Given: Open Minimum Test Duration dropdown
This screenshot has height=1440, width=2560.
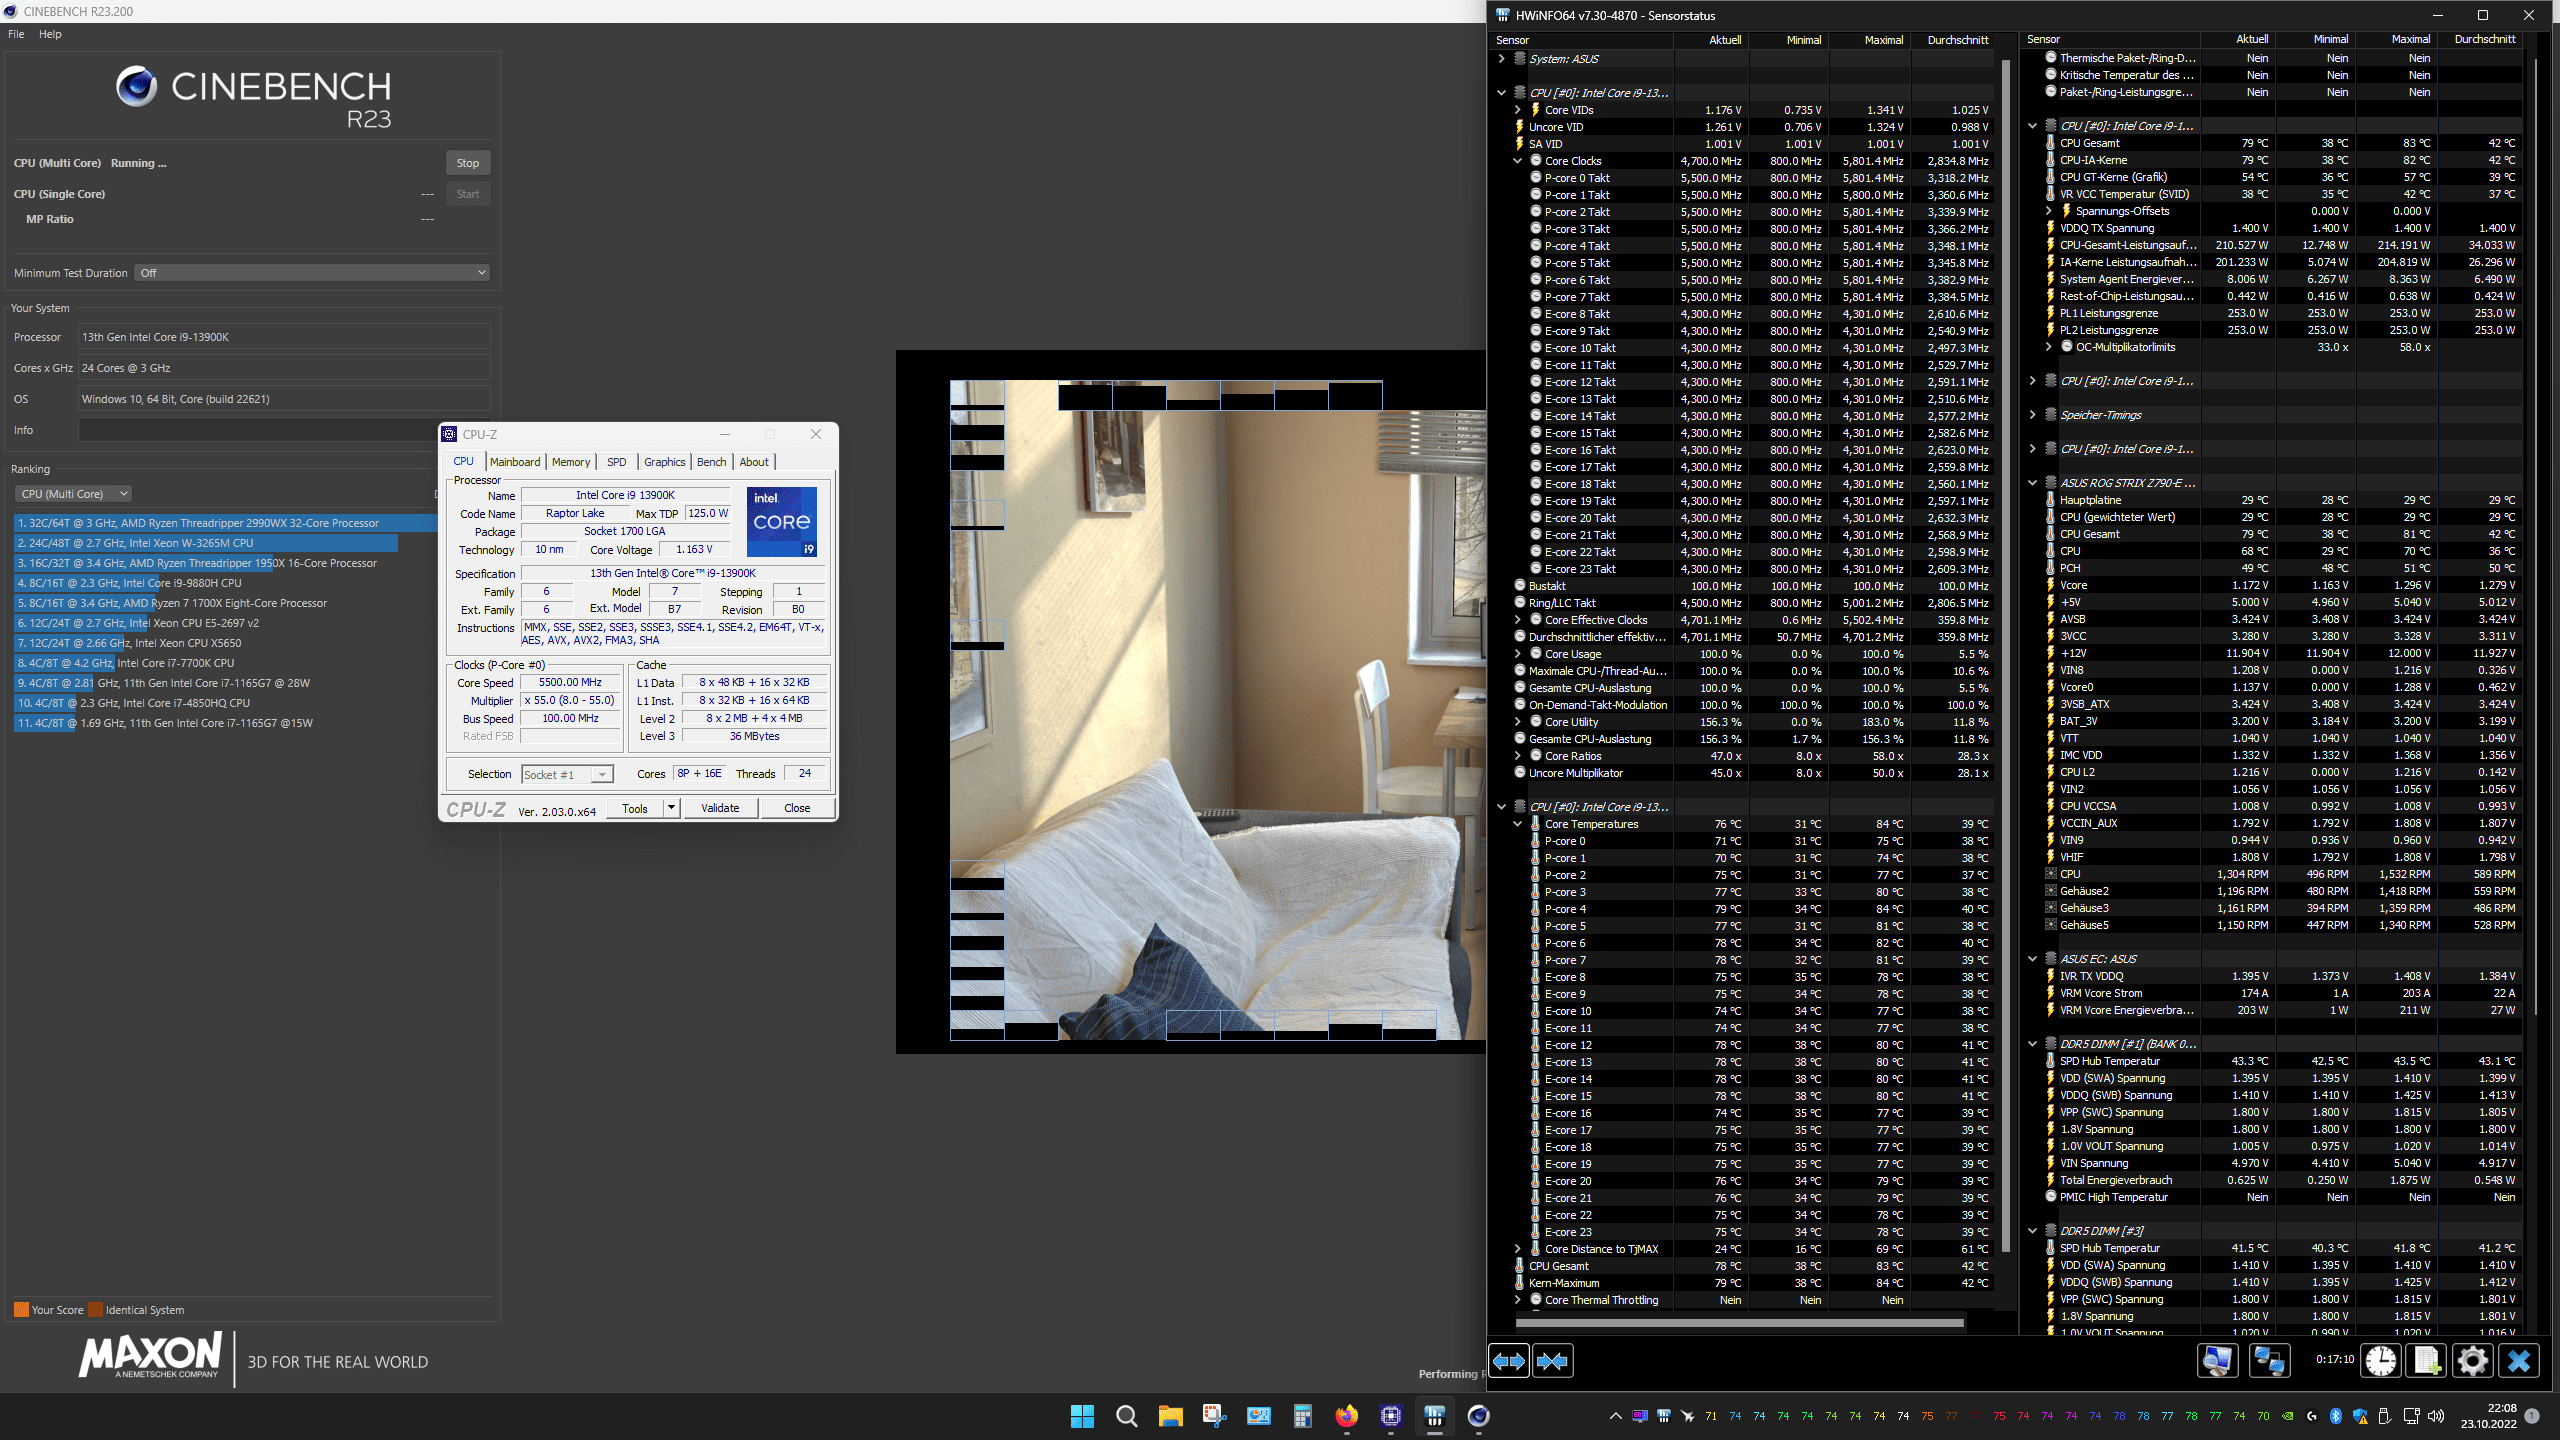Looking at the screenshot, I should click(312, 273).
